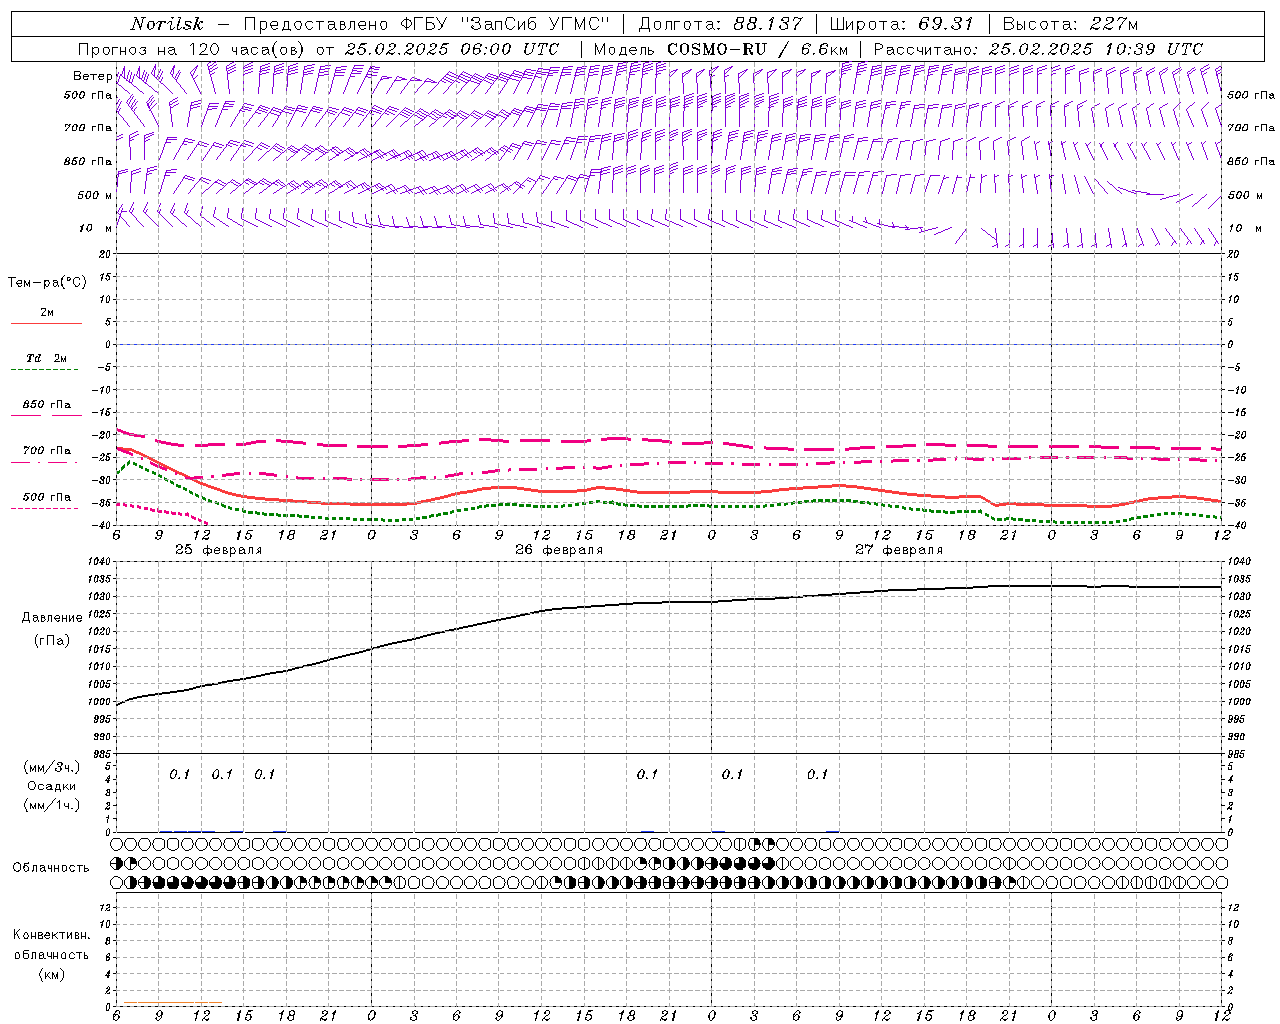
Task: Click the forecast start time 25.02.2025 06:00 UTC
Action: point(452,49)
